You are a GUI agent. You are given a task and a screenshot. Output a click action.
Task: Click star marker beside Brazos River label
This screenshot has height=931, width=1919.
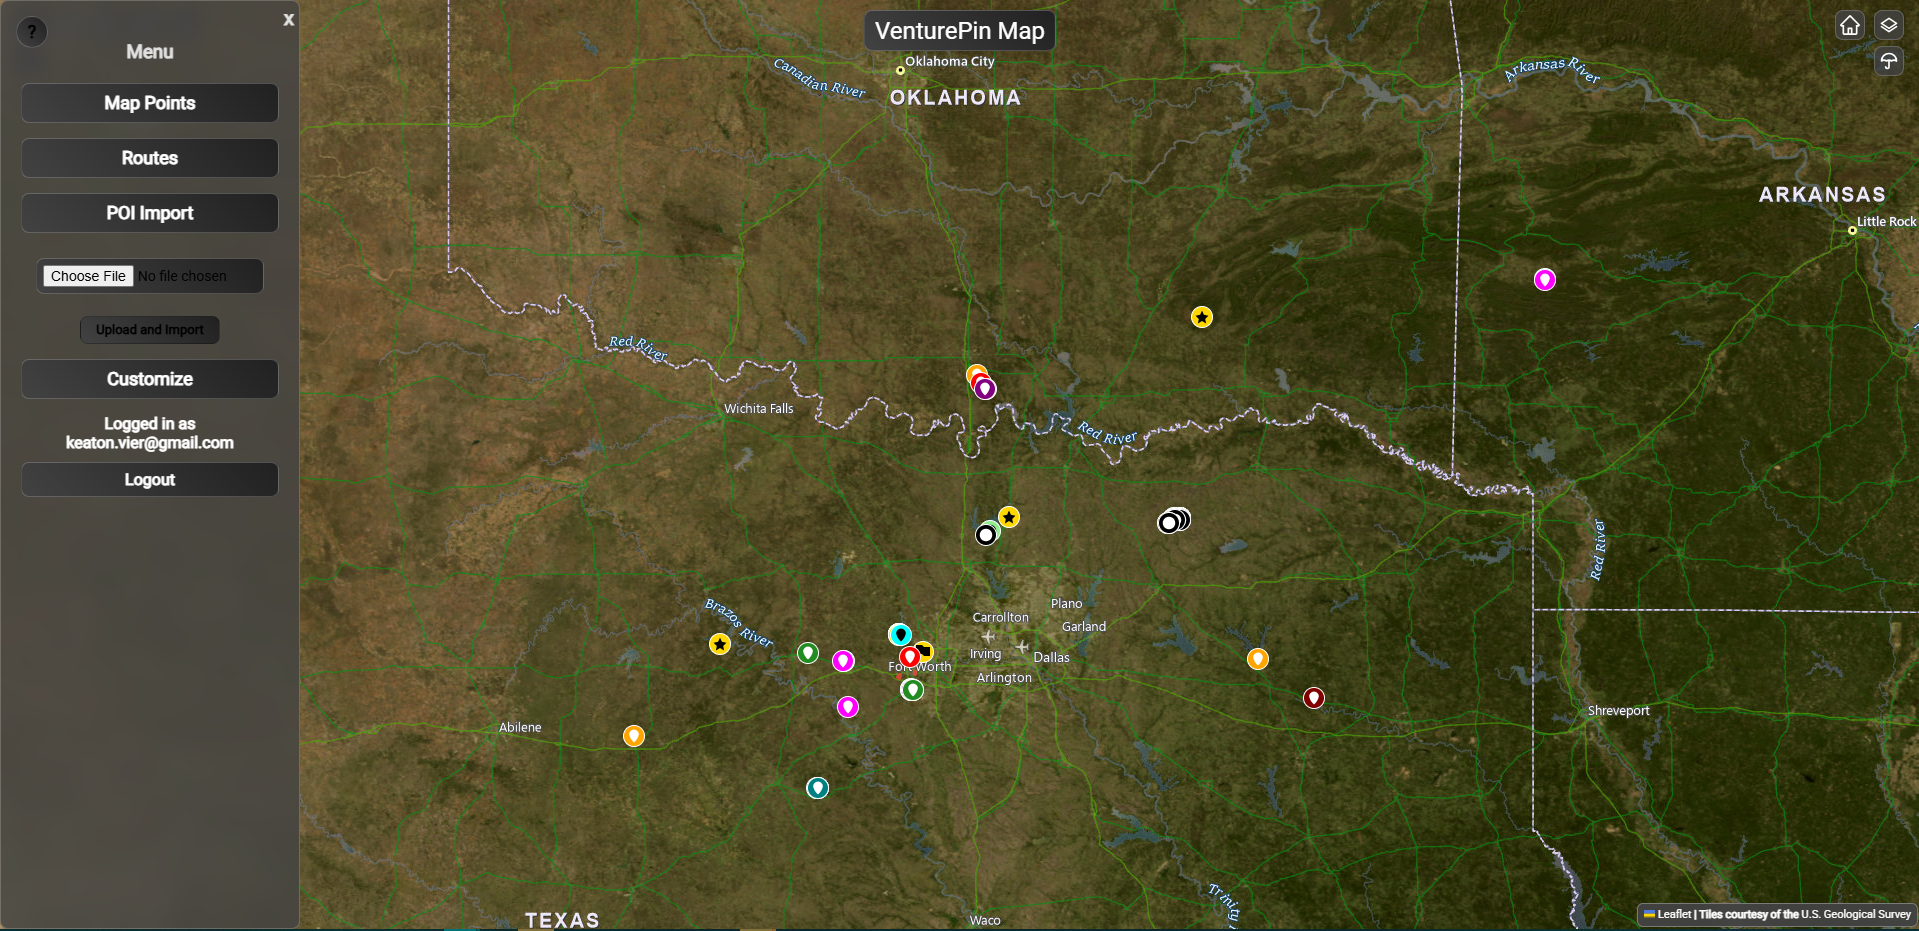720,644
